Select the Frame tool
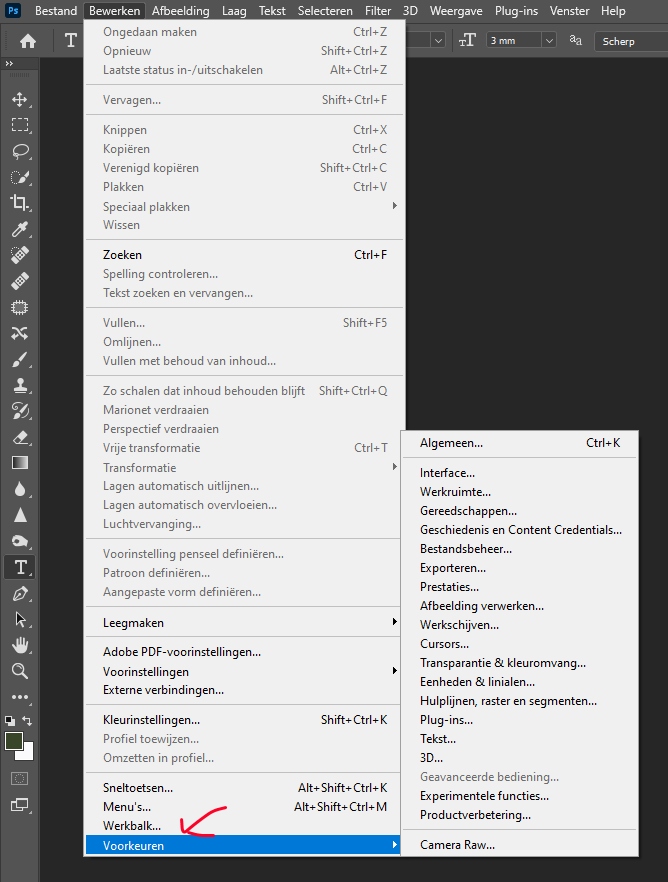668x882 pixels. 20,307
